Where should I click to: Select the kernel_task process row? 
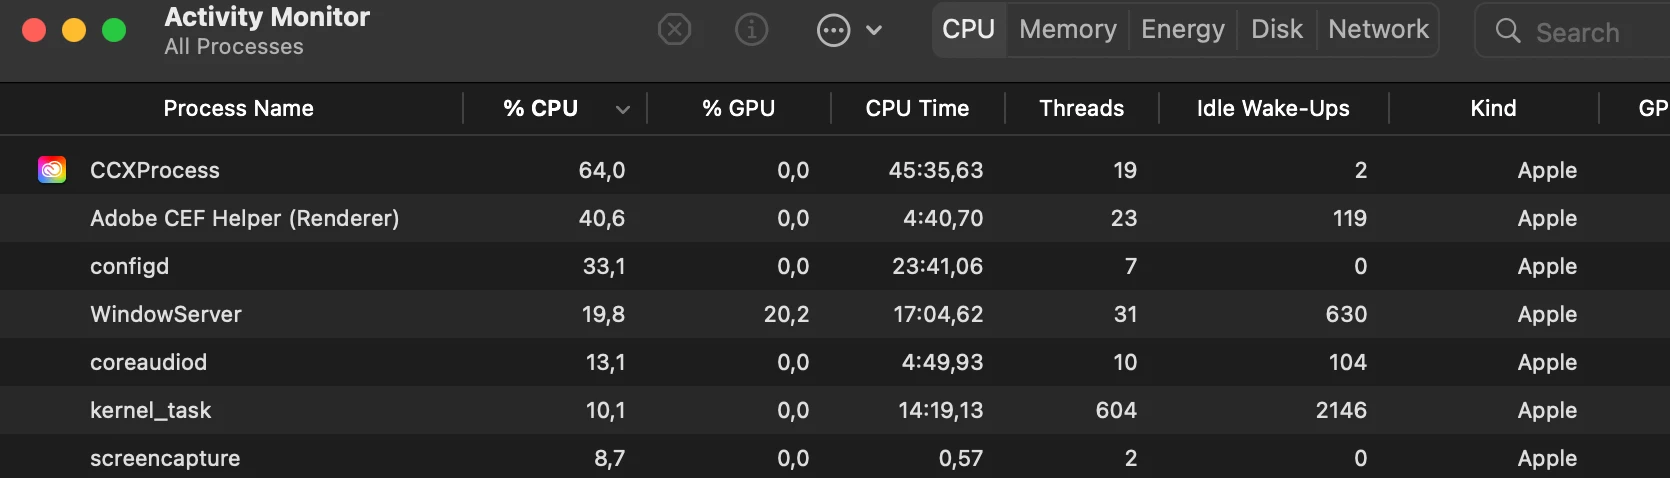[835, 410]
